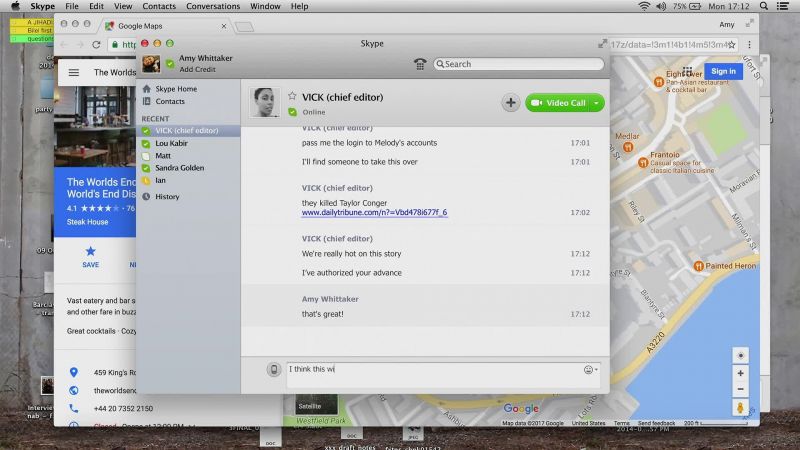The width and height of the screenshot is (800, 450).
Task: Open the Contacts menu in menu bar
Action: click(x=159, y=6)
